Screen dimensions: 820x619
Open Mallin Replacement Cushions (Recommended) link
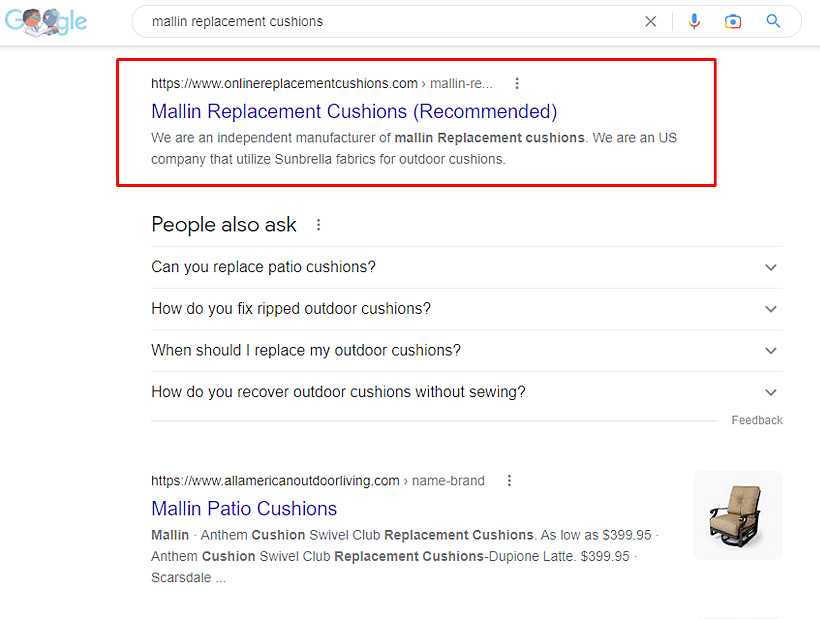(x=354, y=111)
